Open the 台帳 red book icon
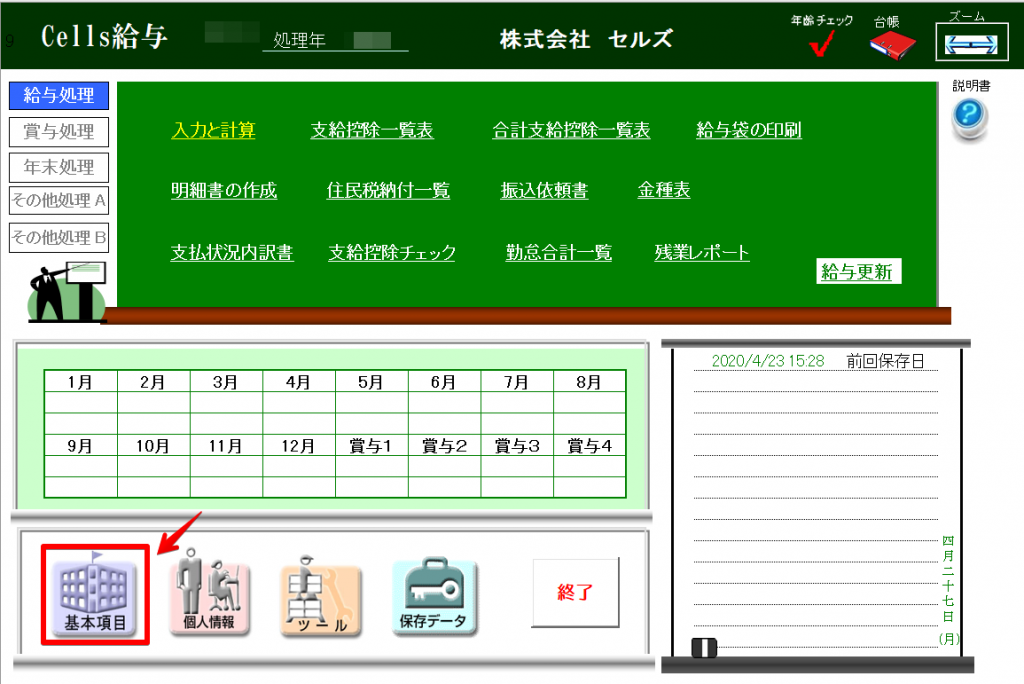This screenshot has height=684, width=1024. pos(892,44)
